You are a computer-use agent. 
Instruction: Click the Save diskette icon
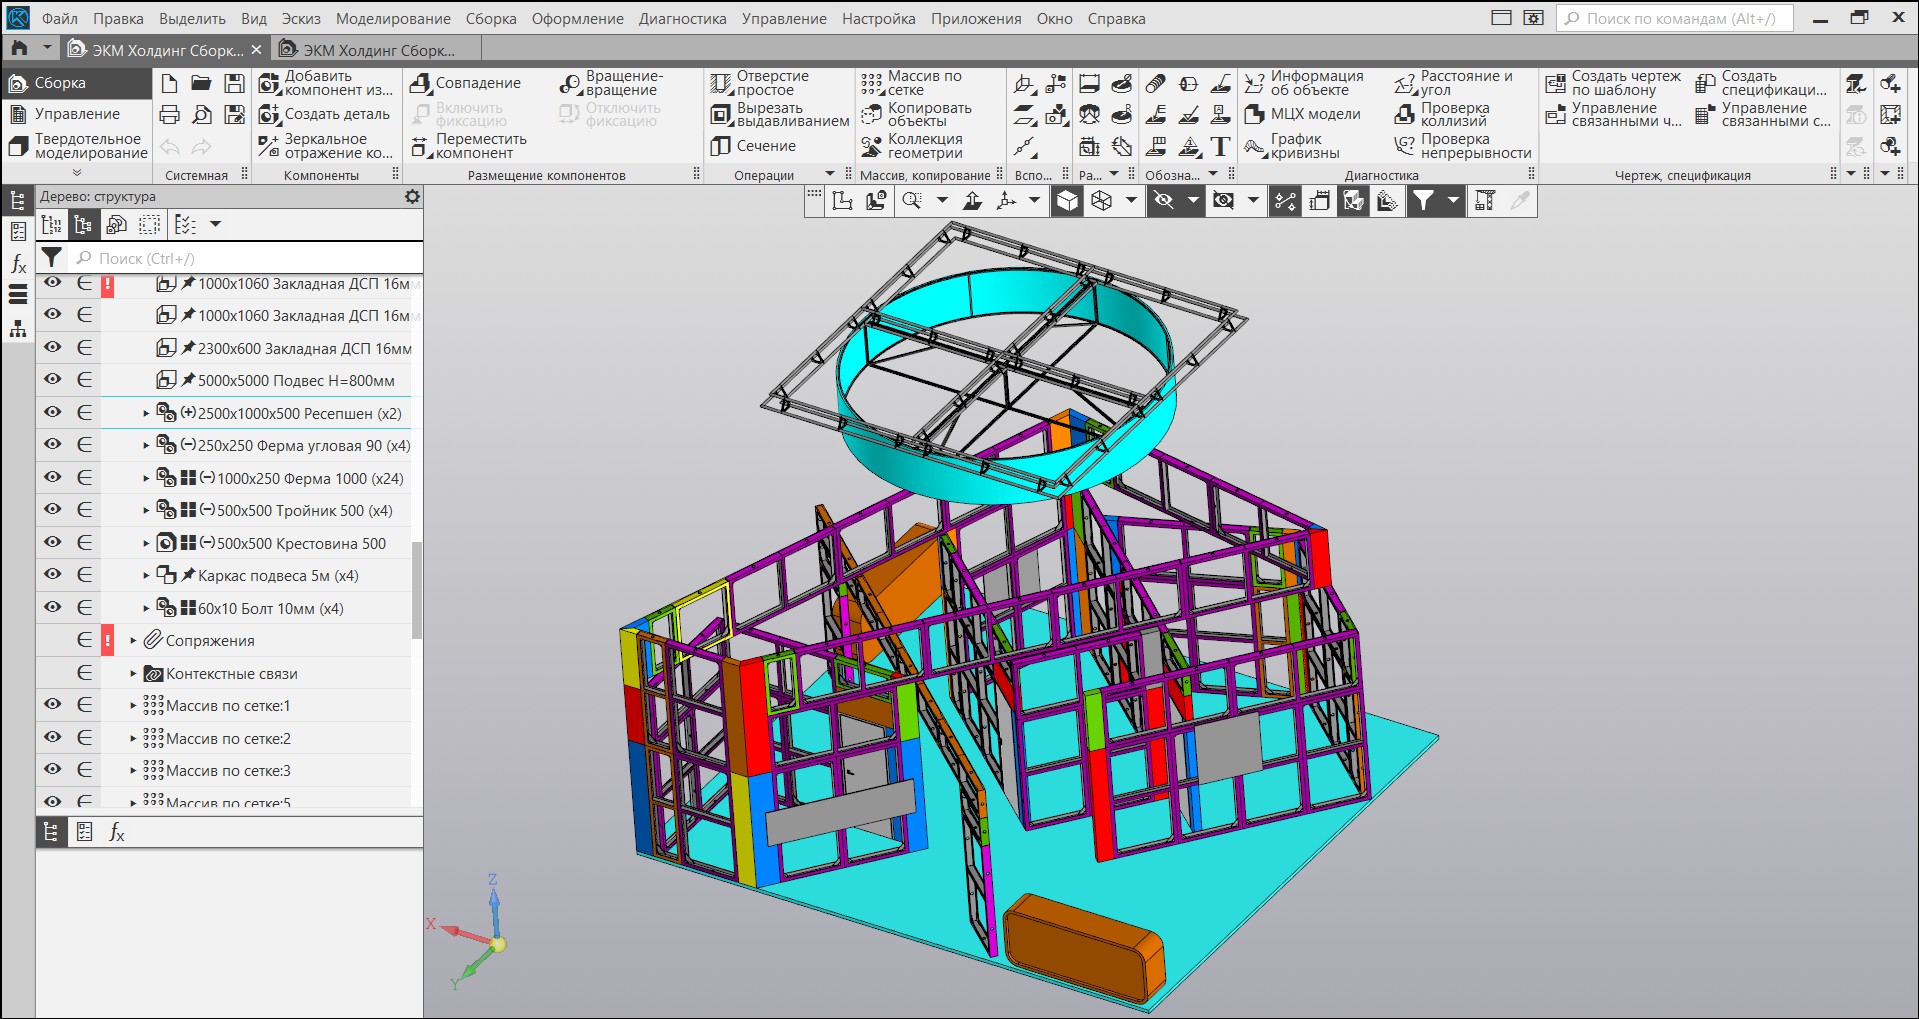point(234,83)
